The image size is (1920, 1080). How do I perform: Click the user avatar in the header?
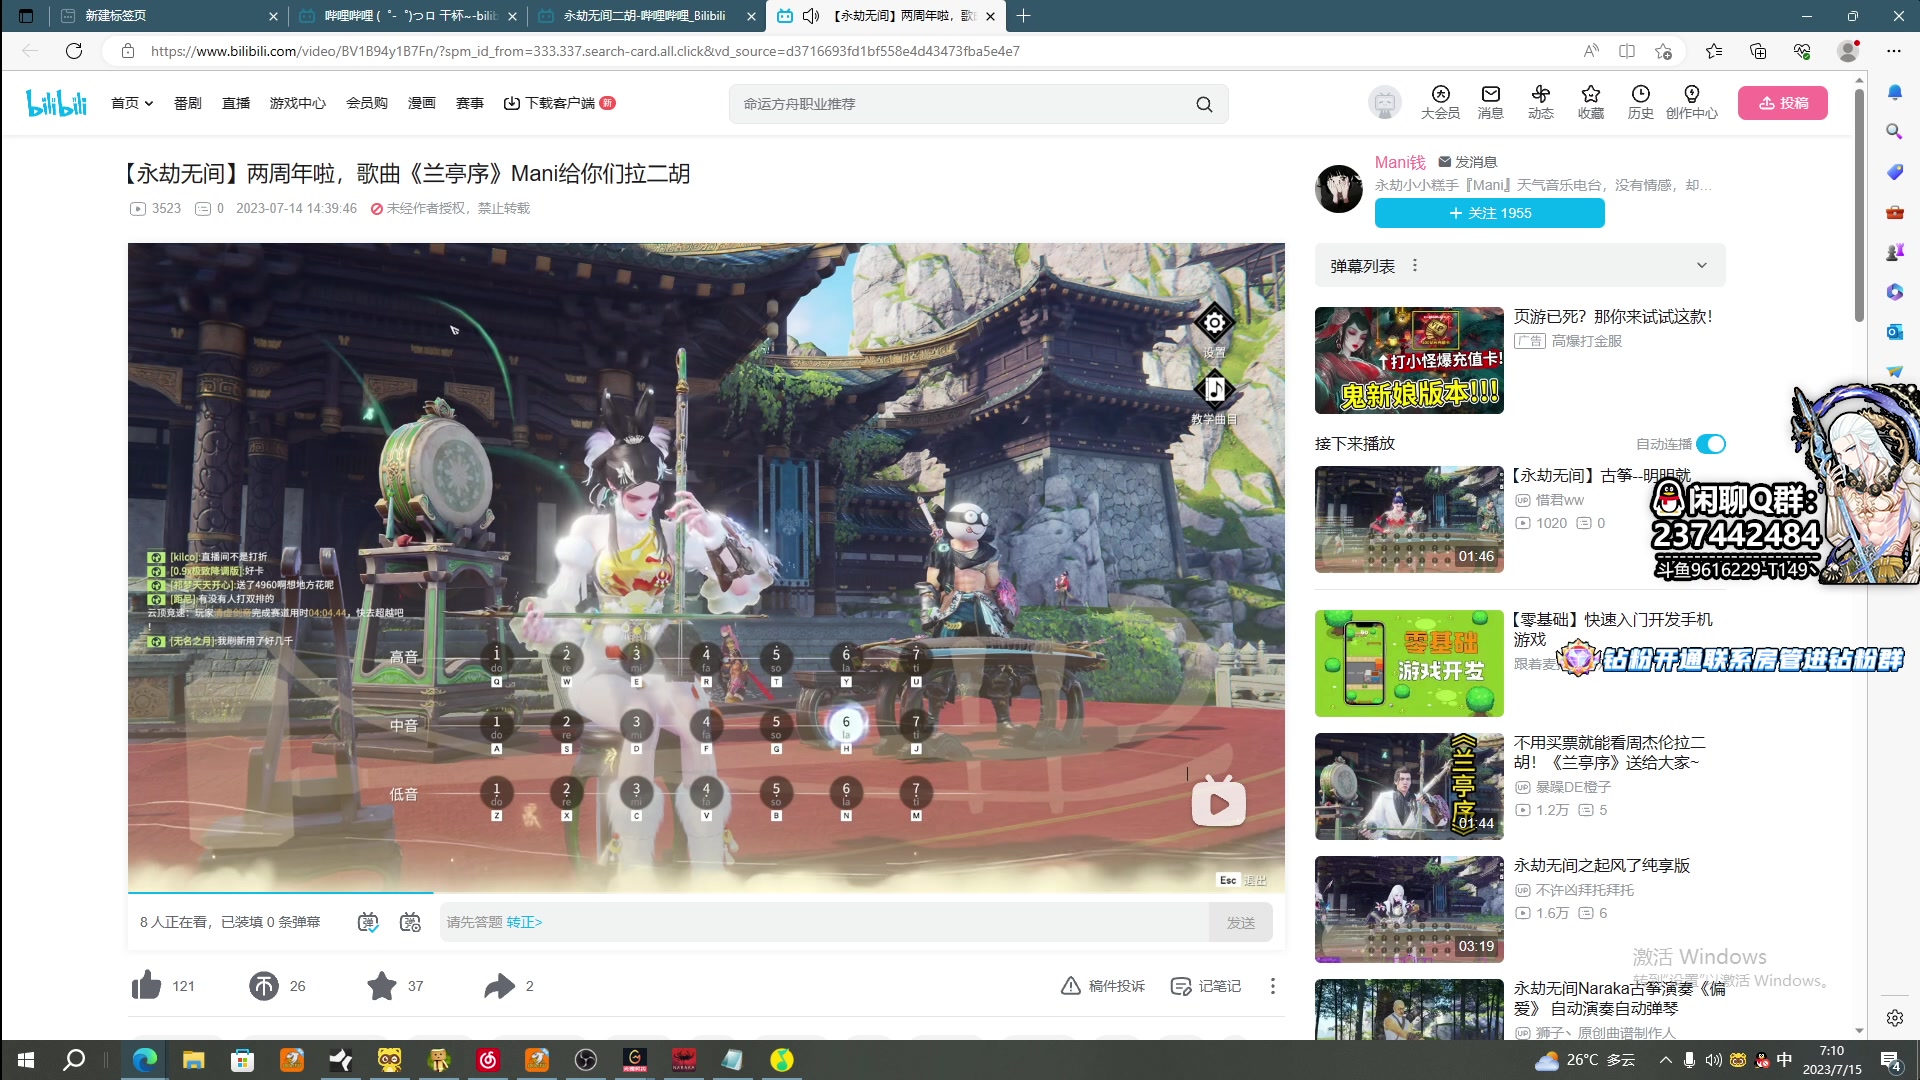(1385, 102)
